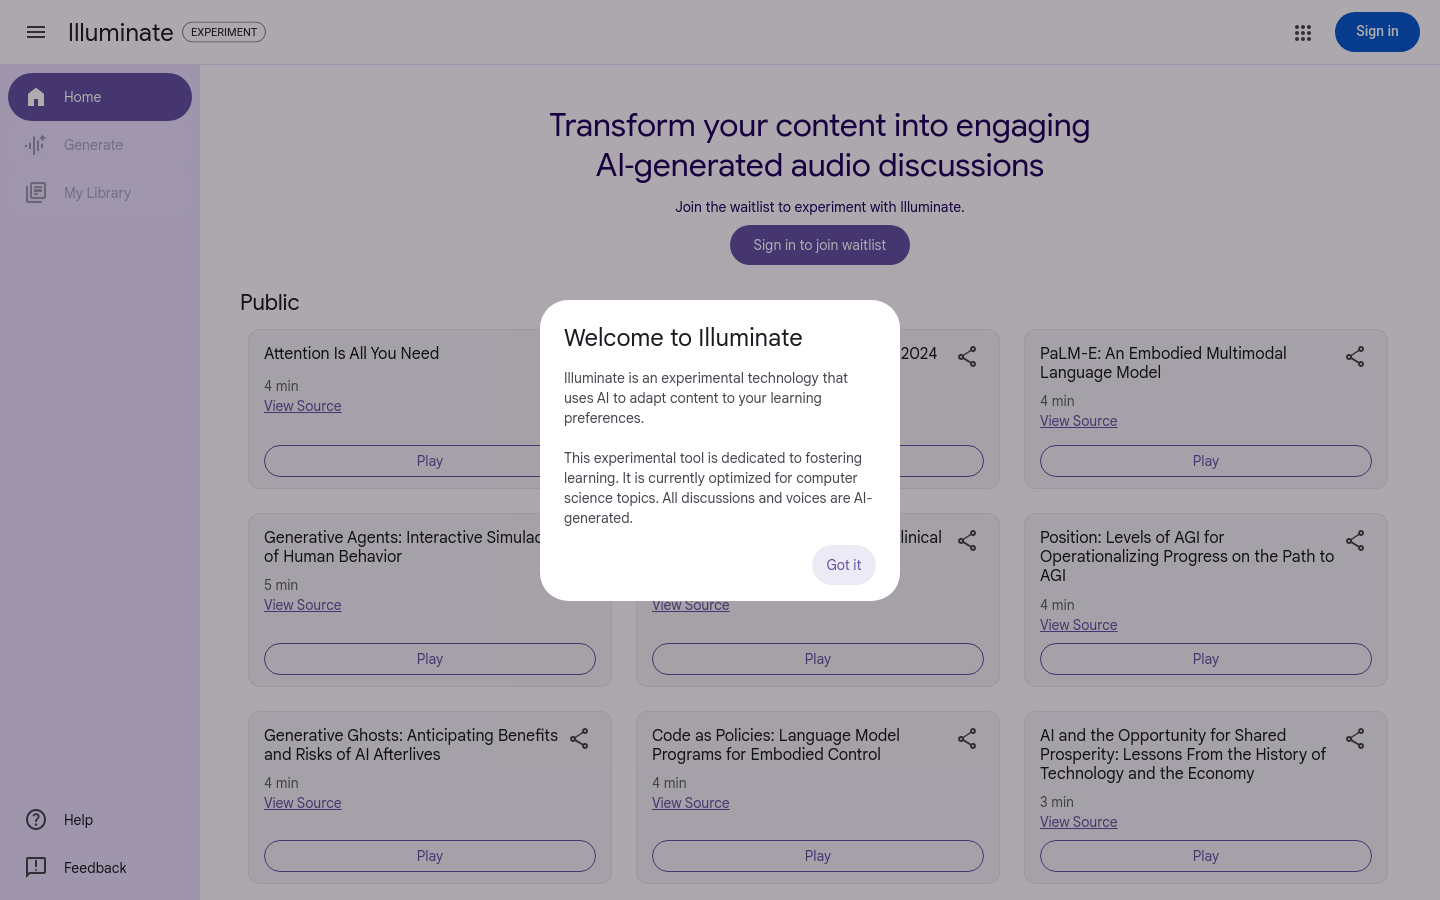This screenshot has width=1440, height=900.
Task: Play Generative Ghosts discussion
Action: [x=430, y=856]
